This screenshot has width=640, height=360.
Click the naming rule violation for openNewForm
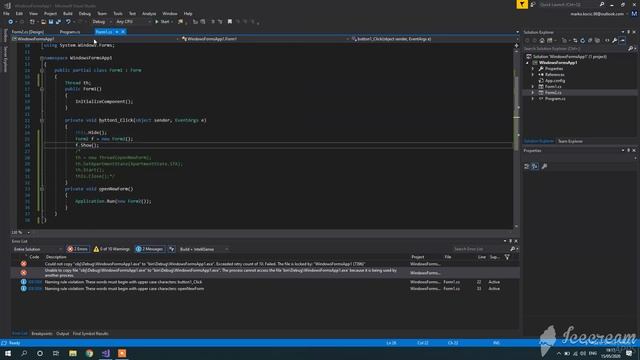[x=265, y=289]
